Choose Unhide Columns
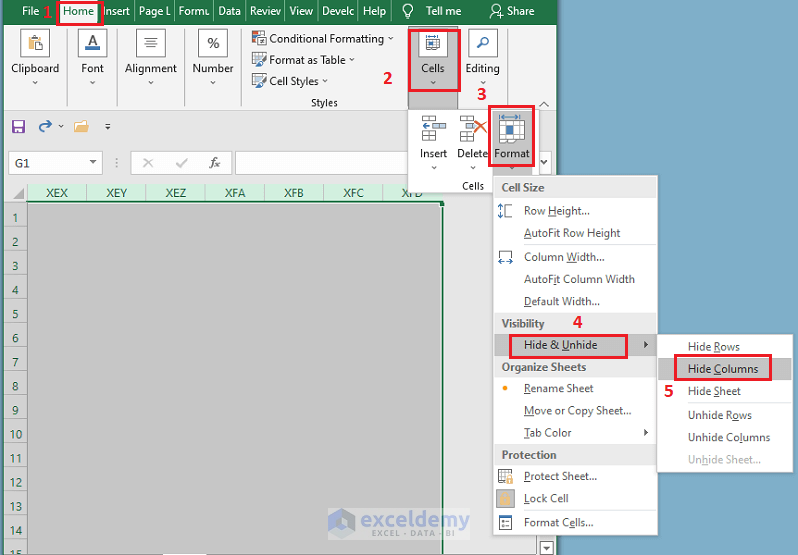 click(x=725, y=437)
